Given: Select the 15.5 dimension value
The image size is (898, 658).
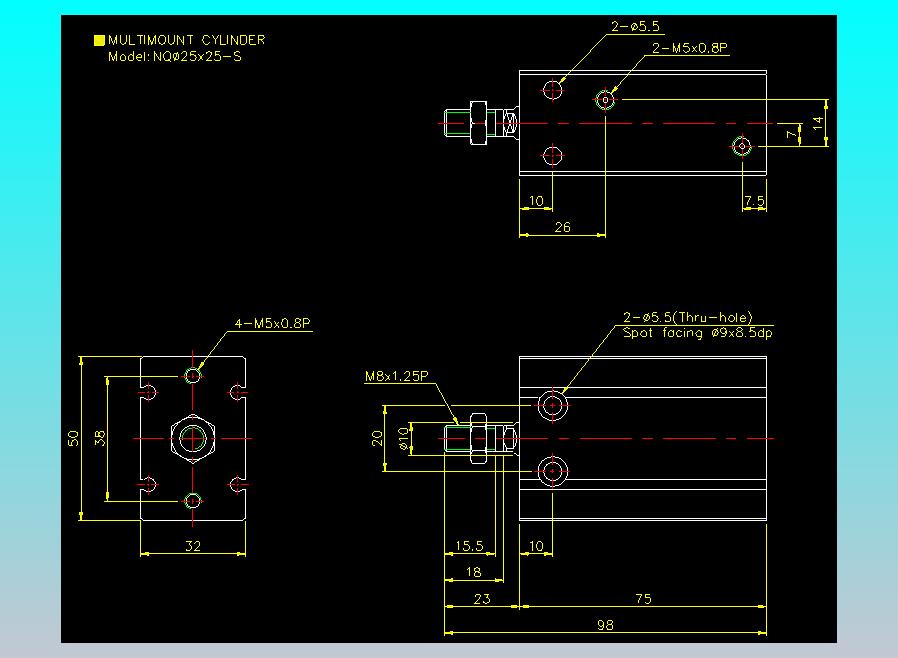Looking at the screenshot, I should pyautogui.click(x=469, y=546).
